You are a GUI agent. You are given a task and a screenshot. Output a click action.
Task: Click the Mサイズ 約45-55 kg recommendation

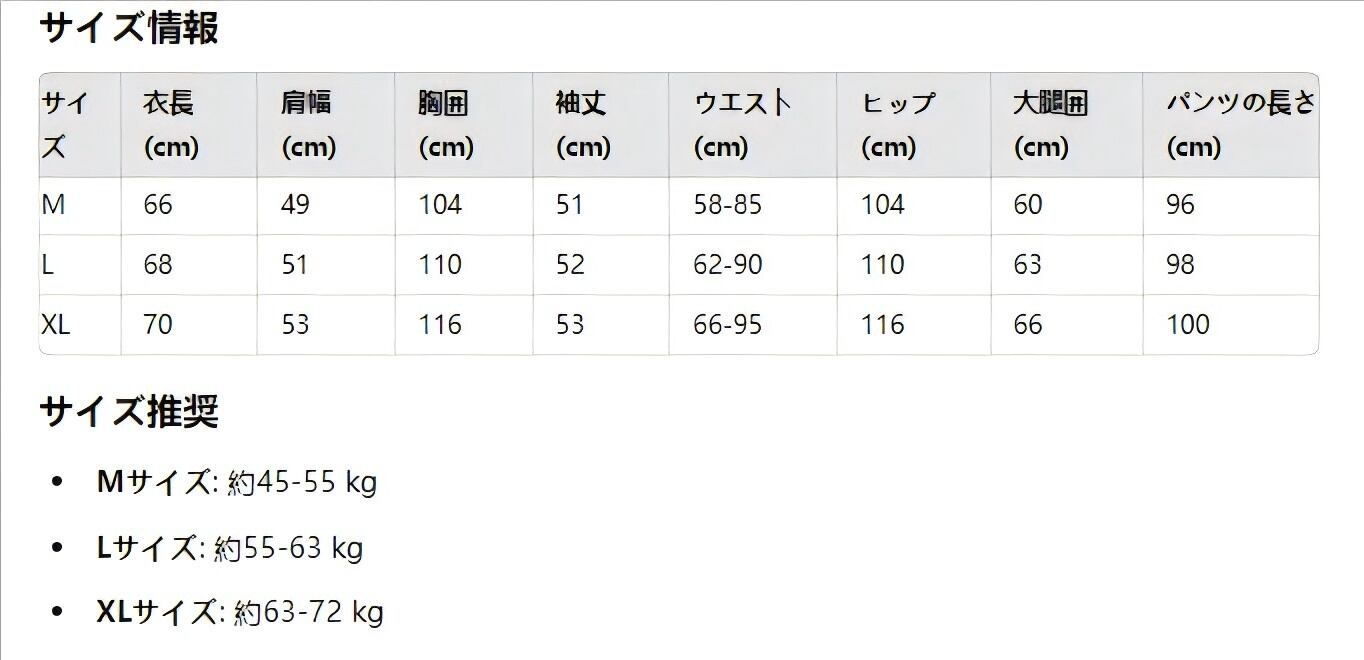click(x=236, y=483)
